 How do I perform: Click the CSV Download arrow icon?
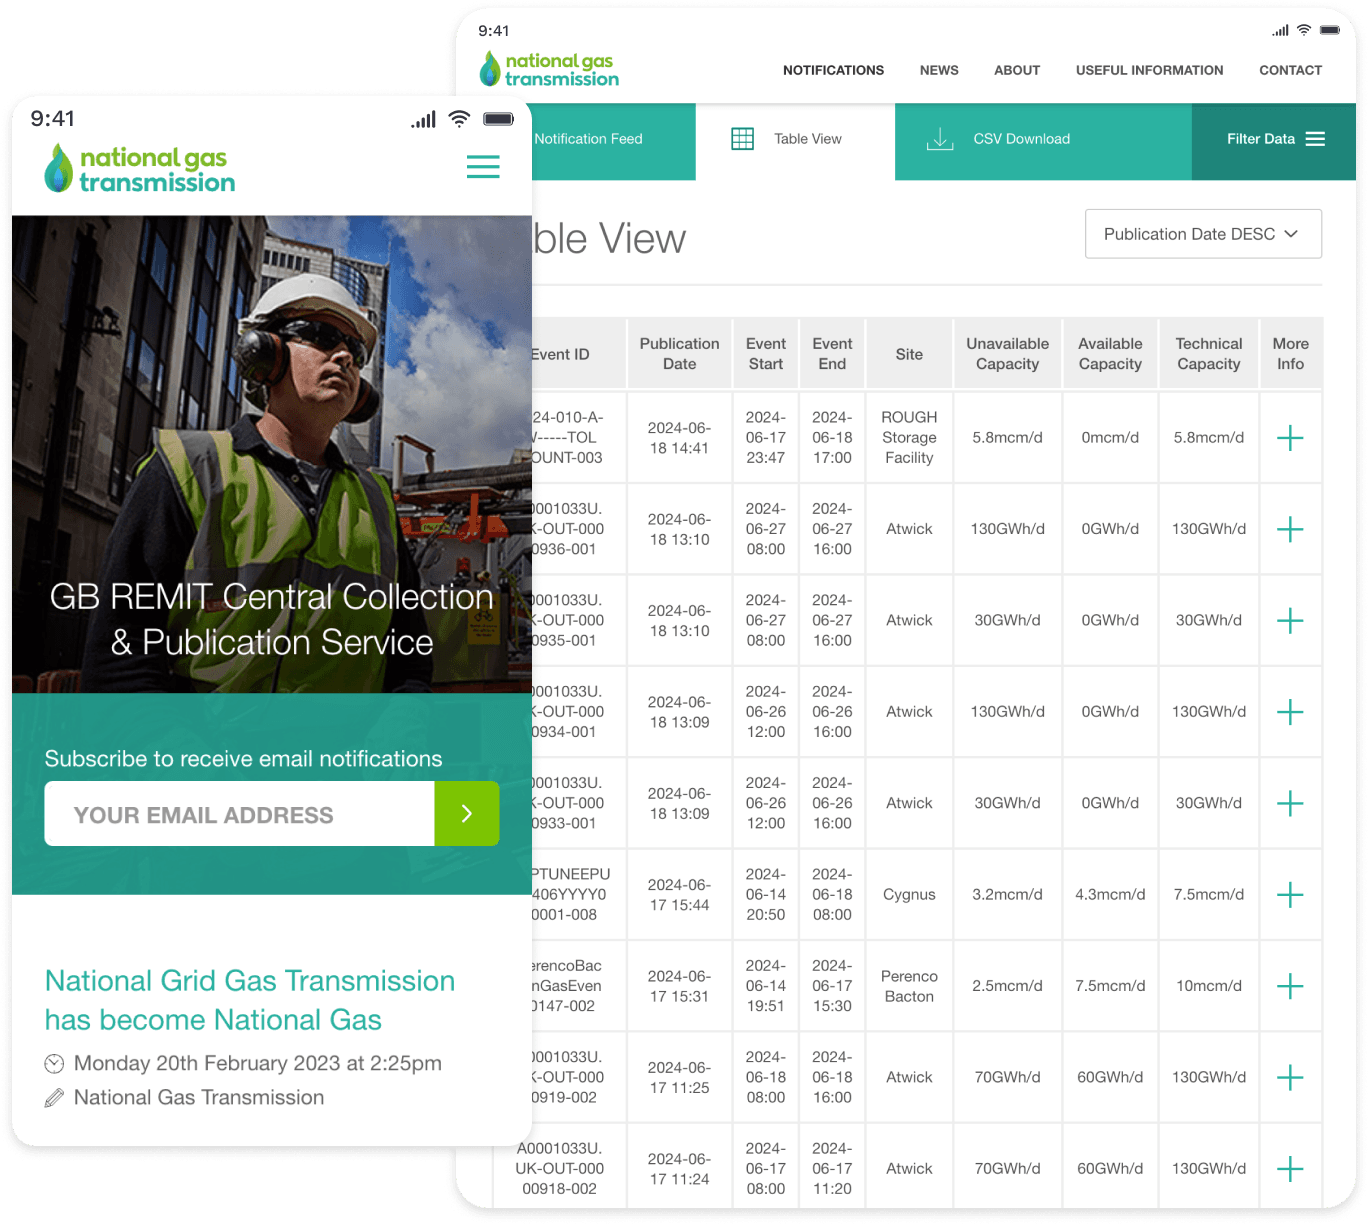[x=940, y=139]
